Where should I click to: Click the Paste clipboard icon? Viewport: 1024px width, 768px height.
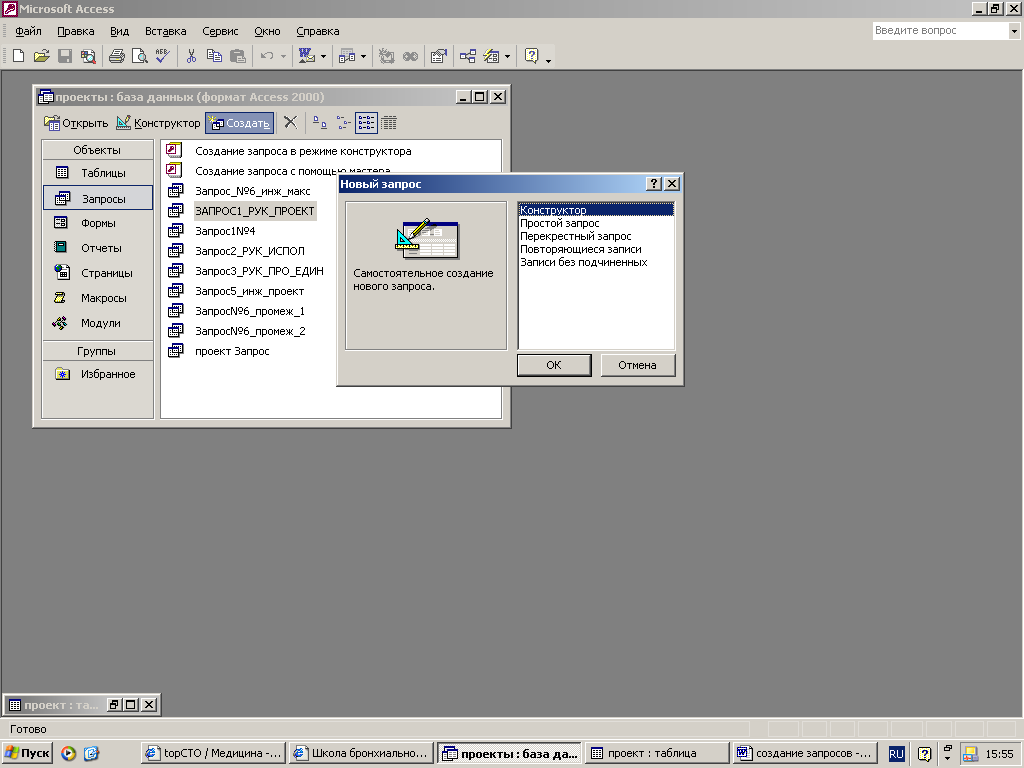tap(238, 56)
